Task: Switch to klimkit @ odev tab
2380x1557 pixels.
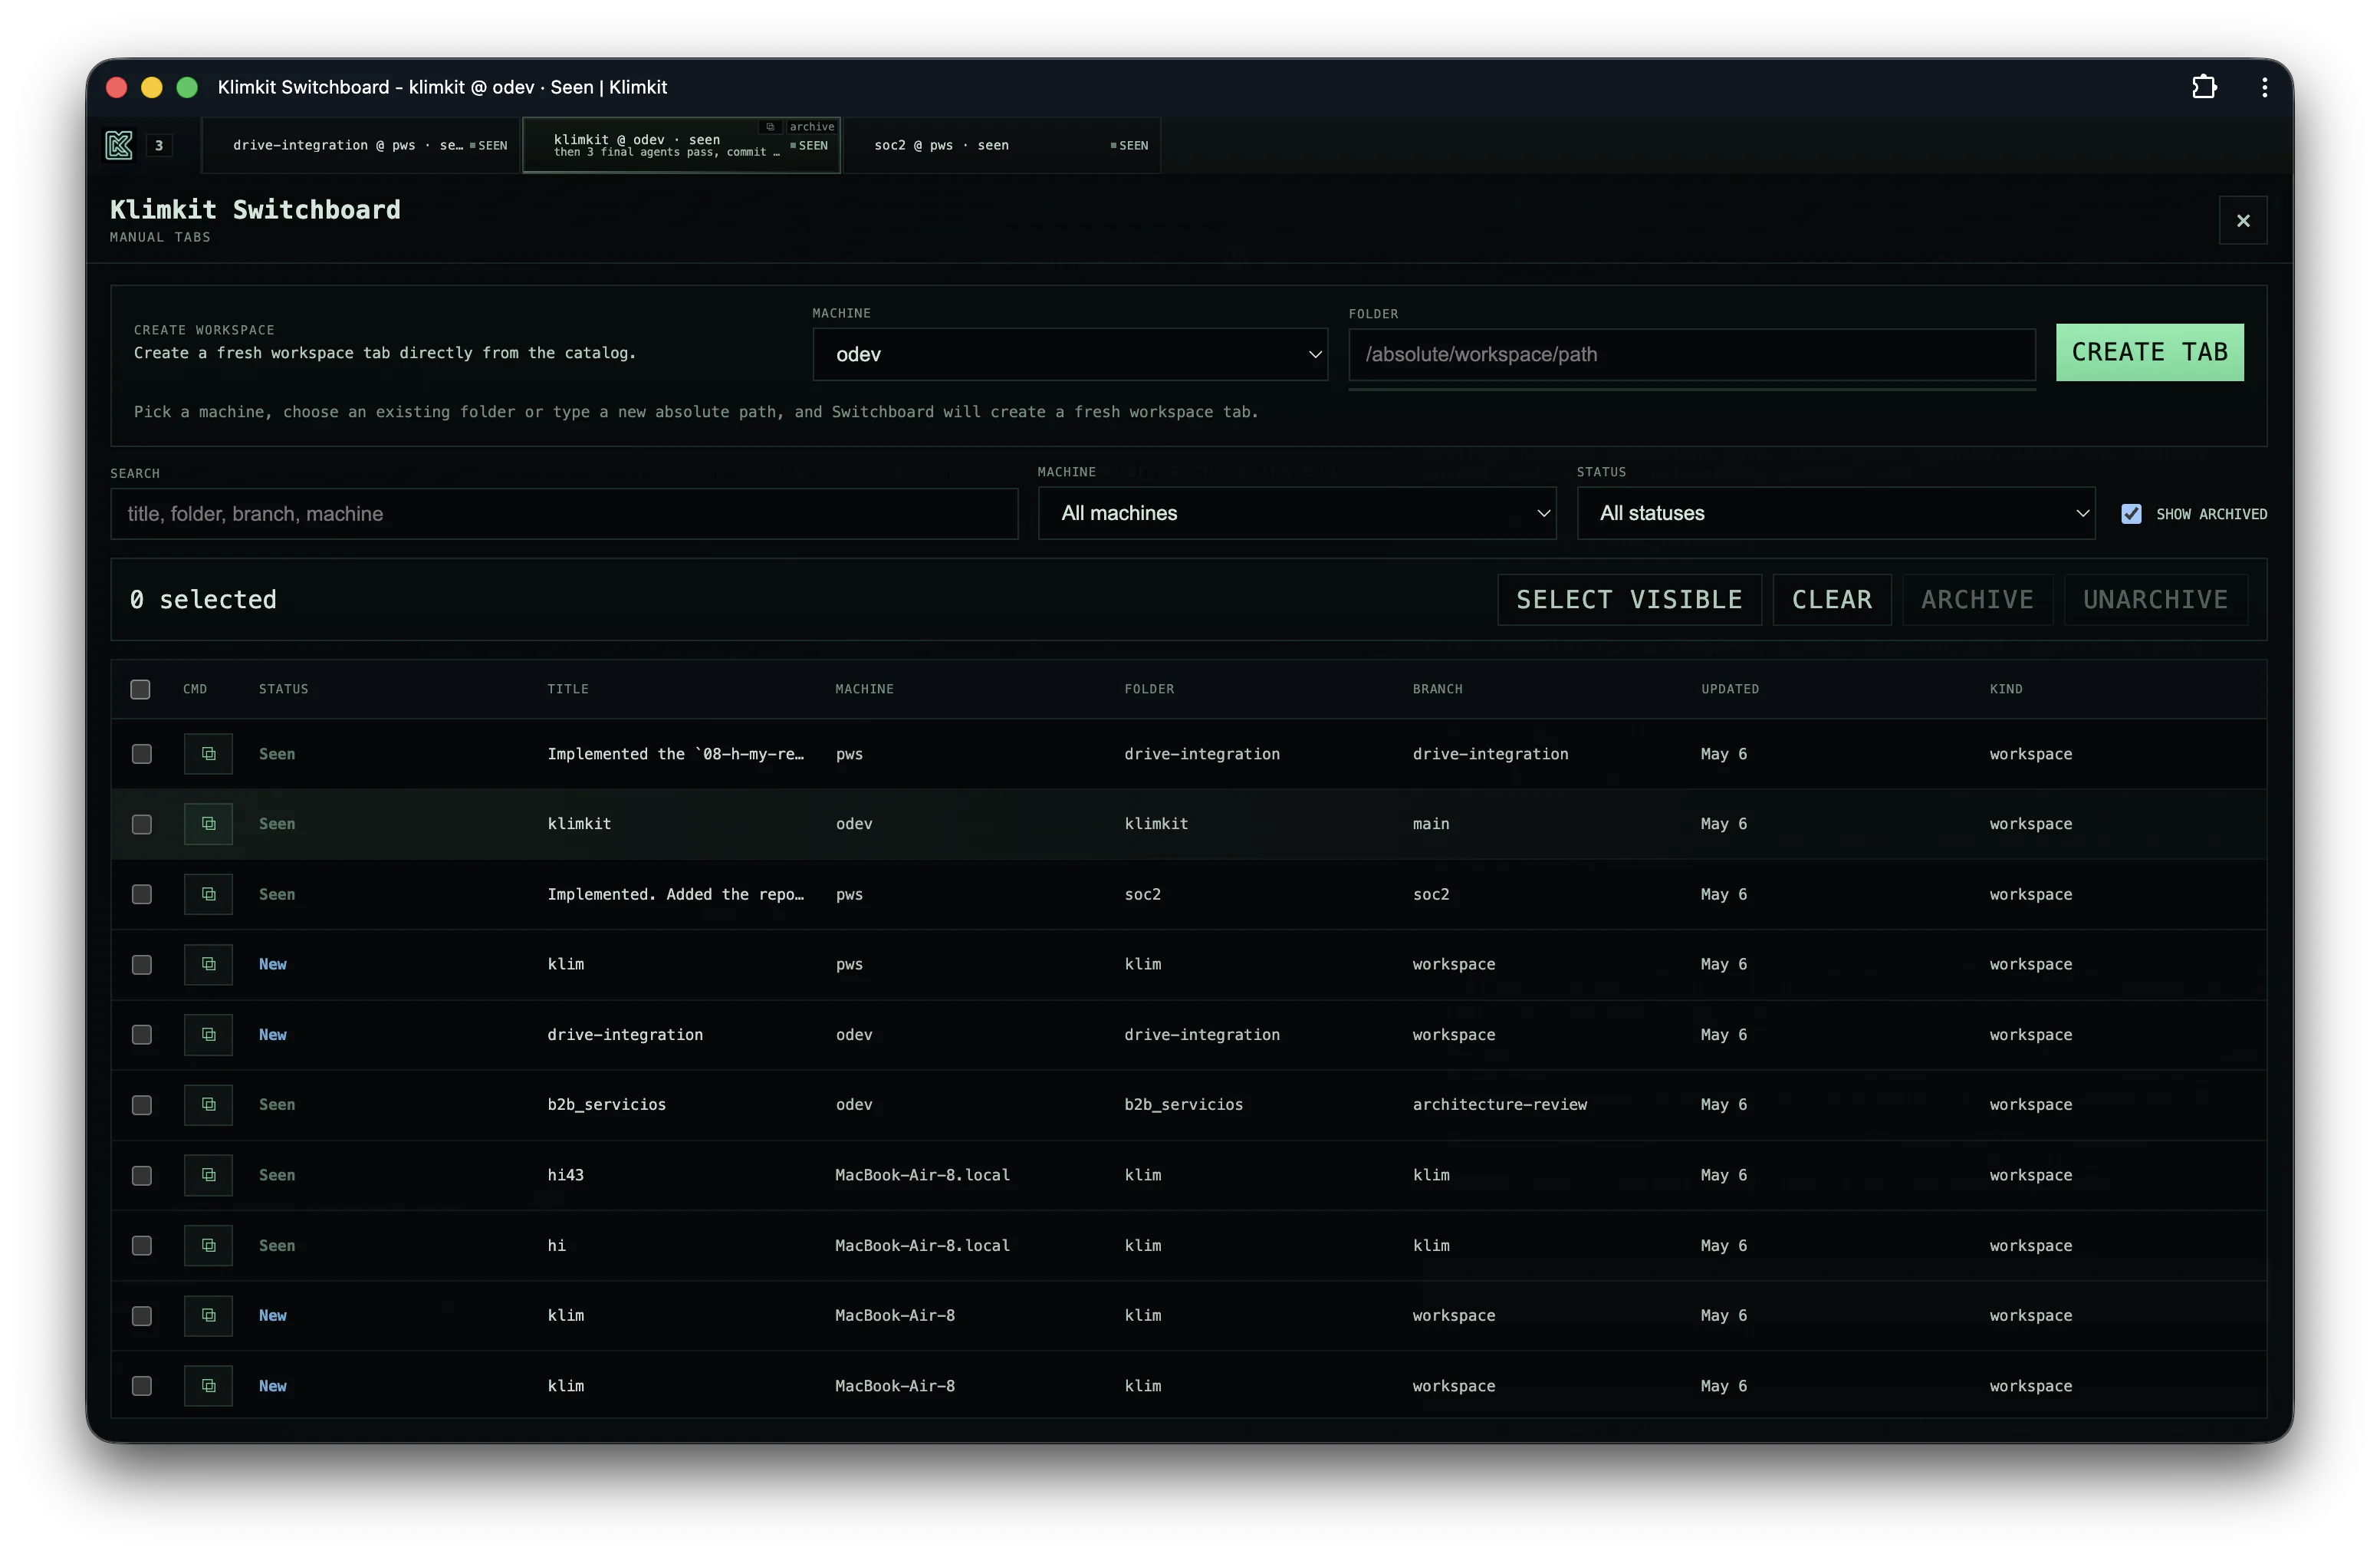Action: [x=681, y=145]
